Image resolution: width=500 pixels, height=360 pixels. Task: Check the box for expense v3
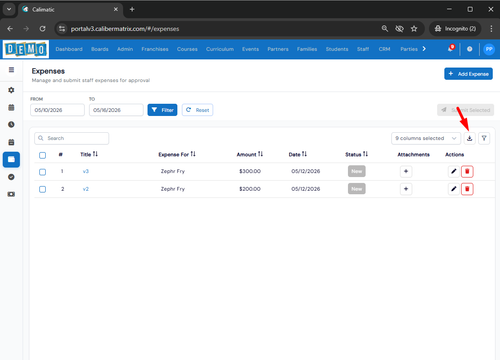42,172
